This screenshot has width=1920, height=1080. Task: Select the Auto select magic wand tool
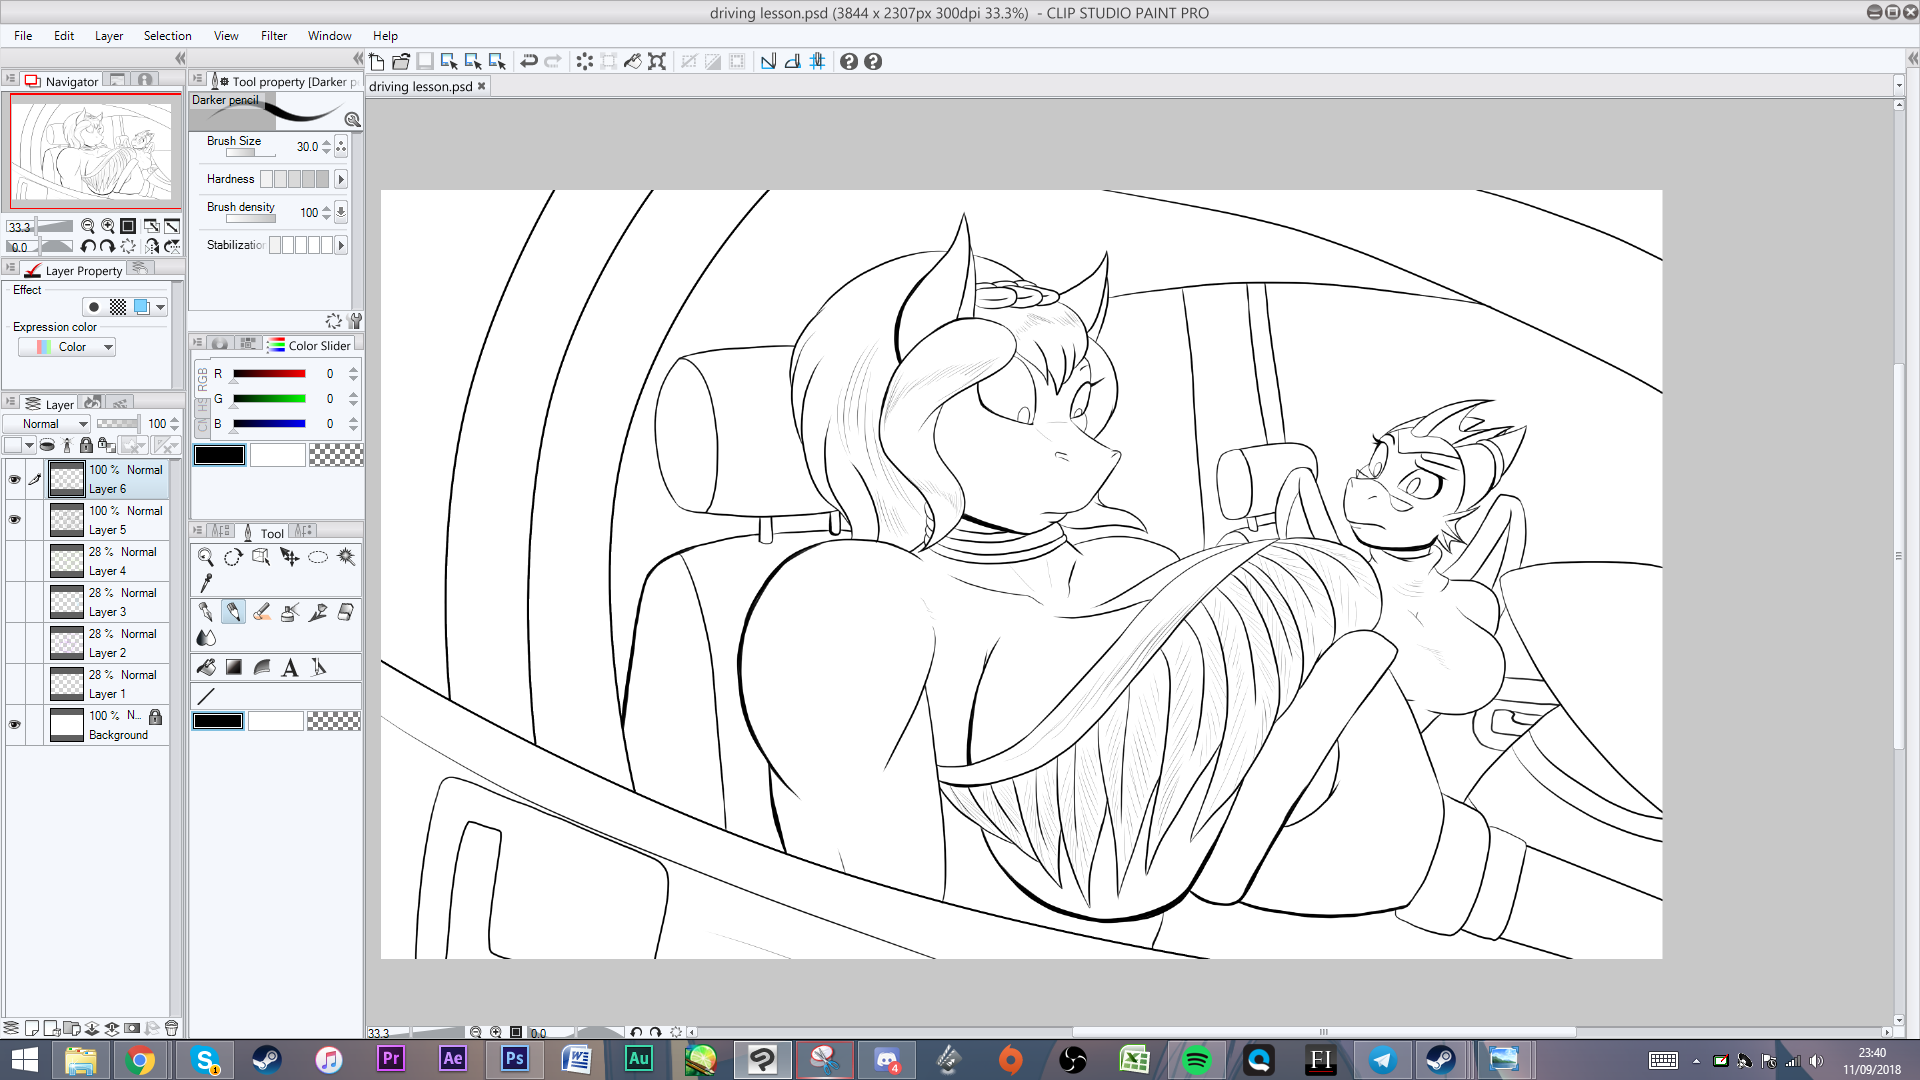coord(346,557)
